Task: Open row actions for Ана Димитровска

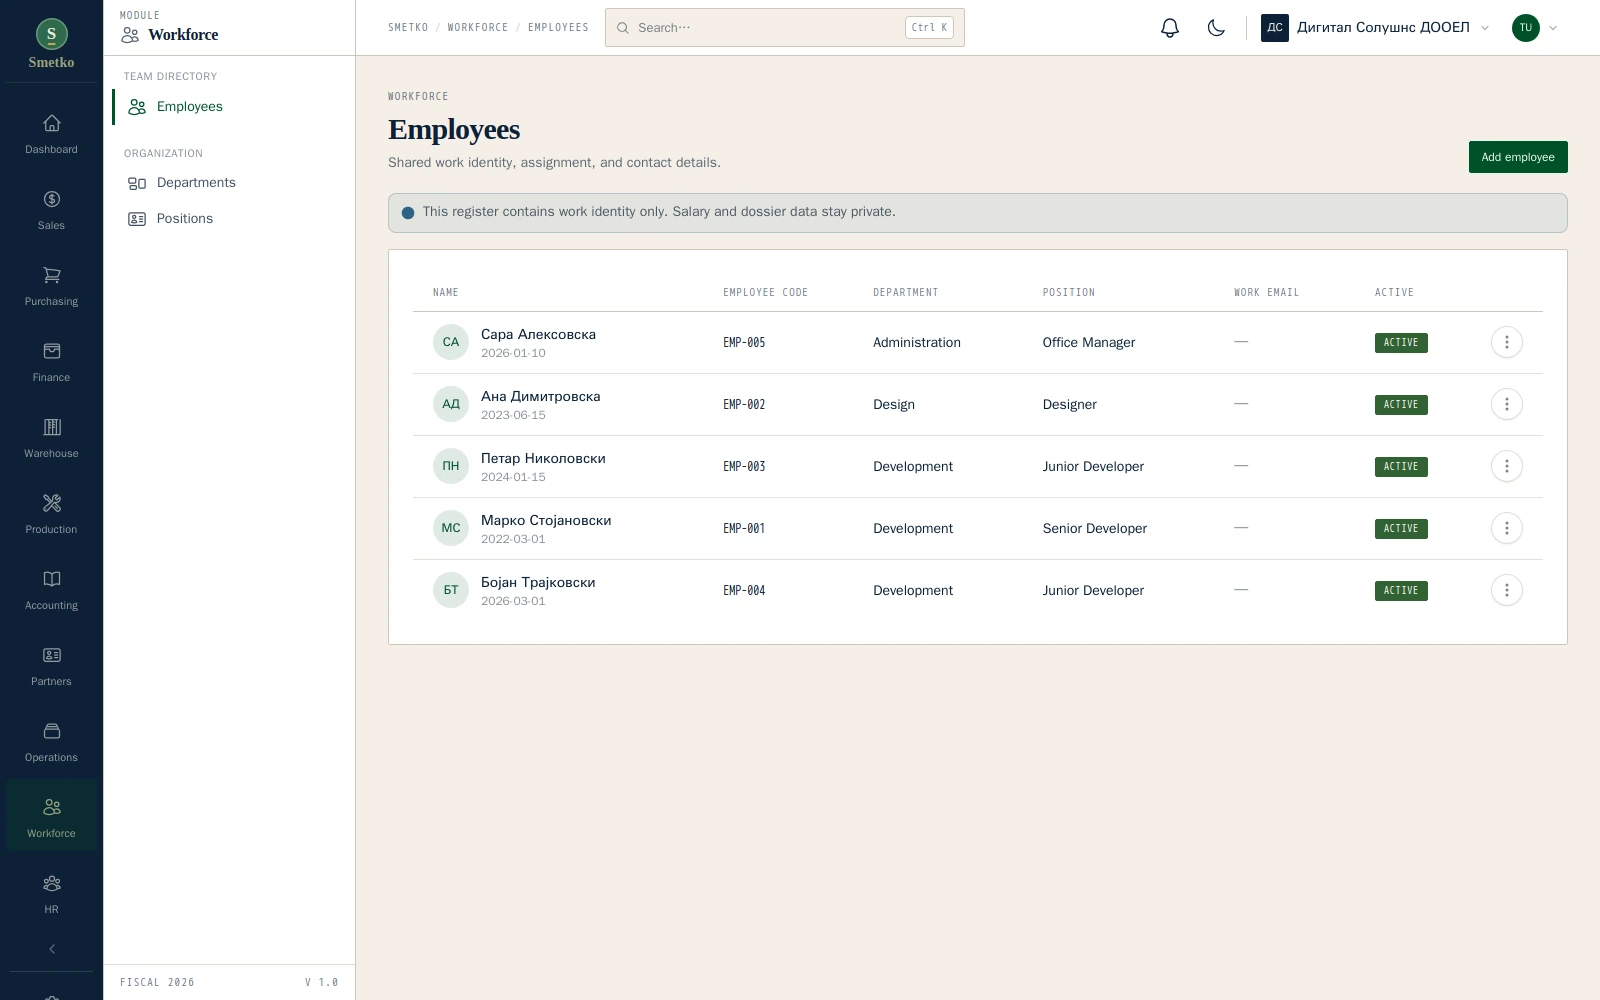Action: (x=1507, y=404)
